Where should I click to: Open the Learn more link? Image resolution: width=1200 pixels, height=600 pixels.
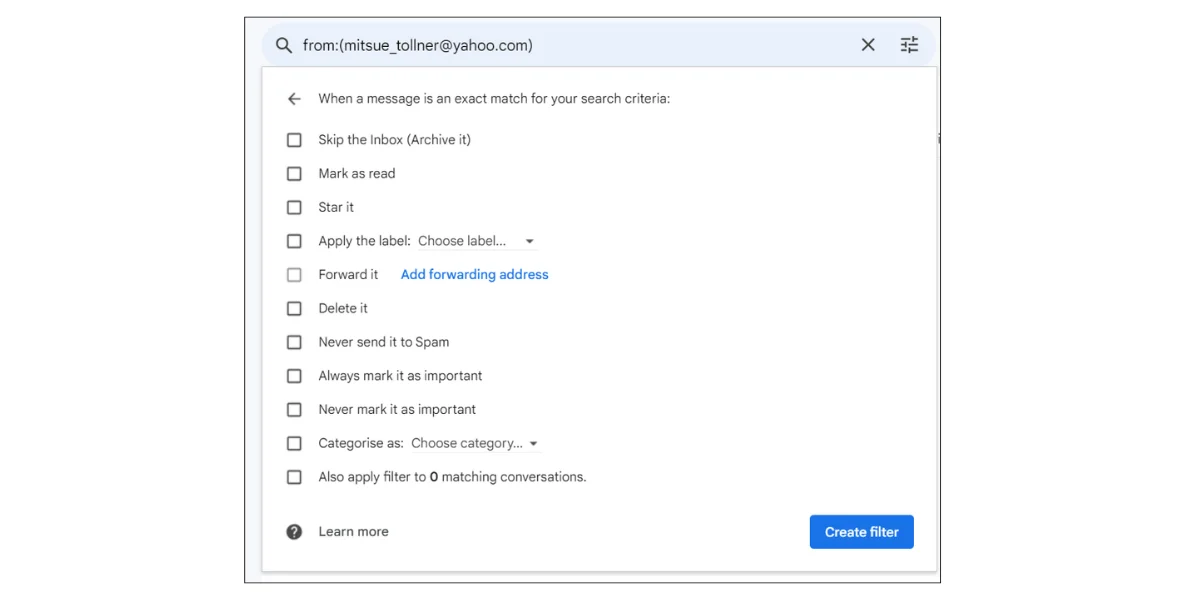[x=354, y=532]
